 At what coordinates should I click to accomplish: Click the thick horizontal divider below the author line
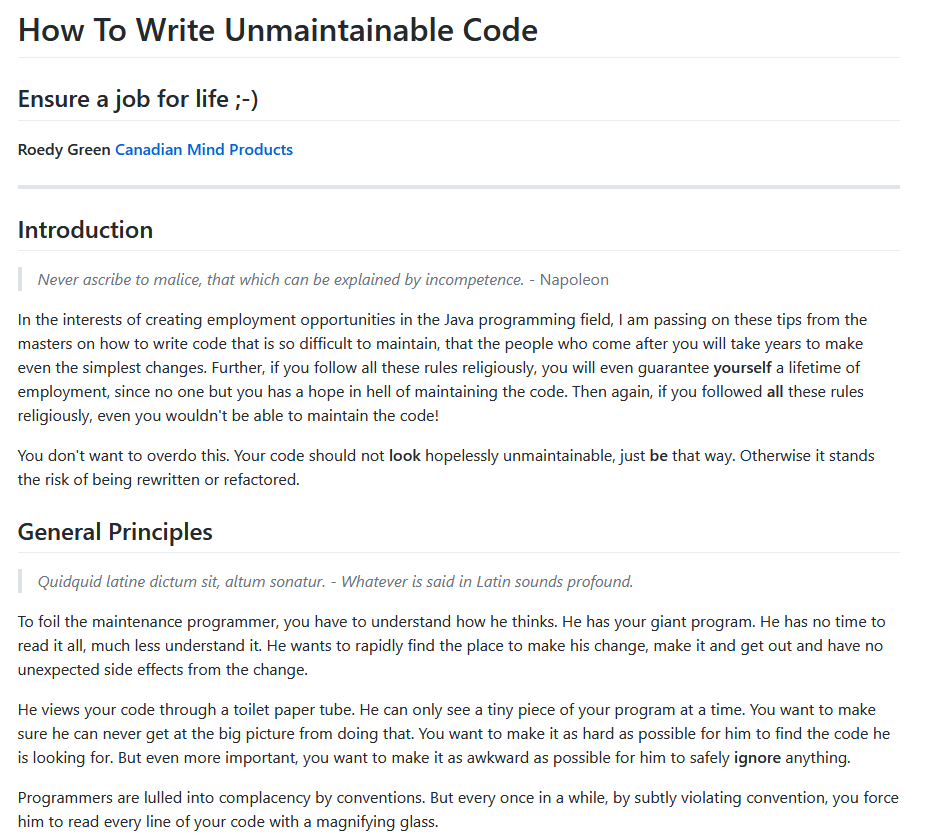pyautogui.click(x=458, y=187)
